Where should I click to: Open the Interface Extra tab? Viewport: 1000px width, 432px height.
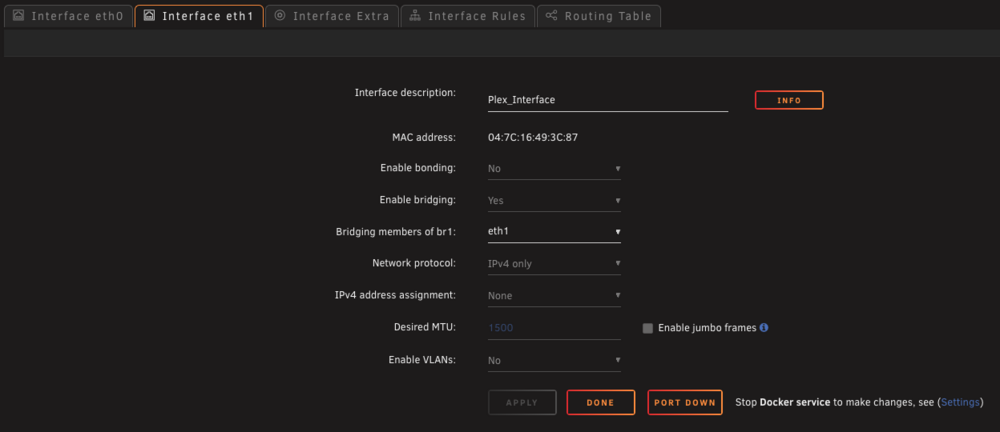[x=332, y=16]
